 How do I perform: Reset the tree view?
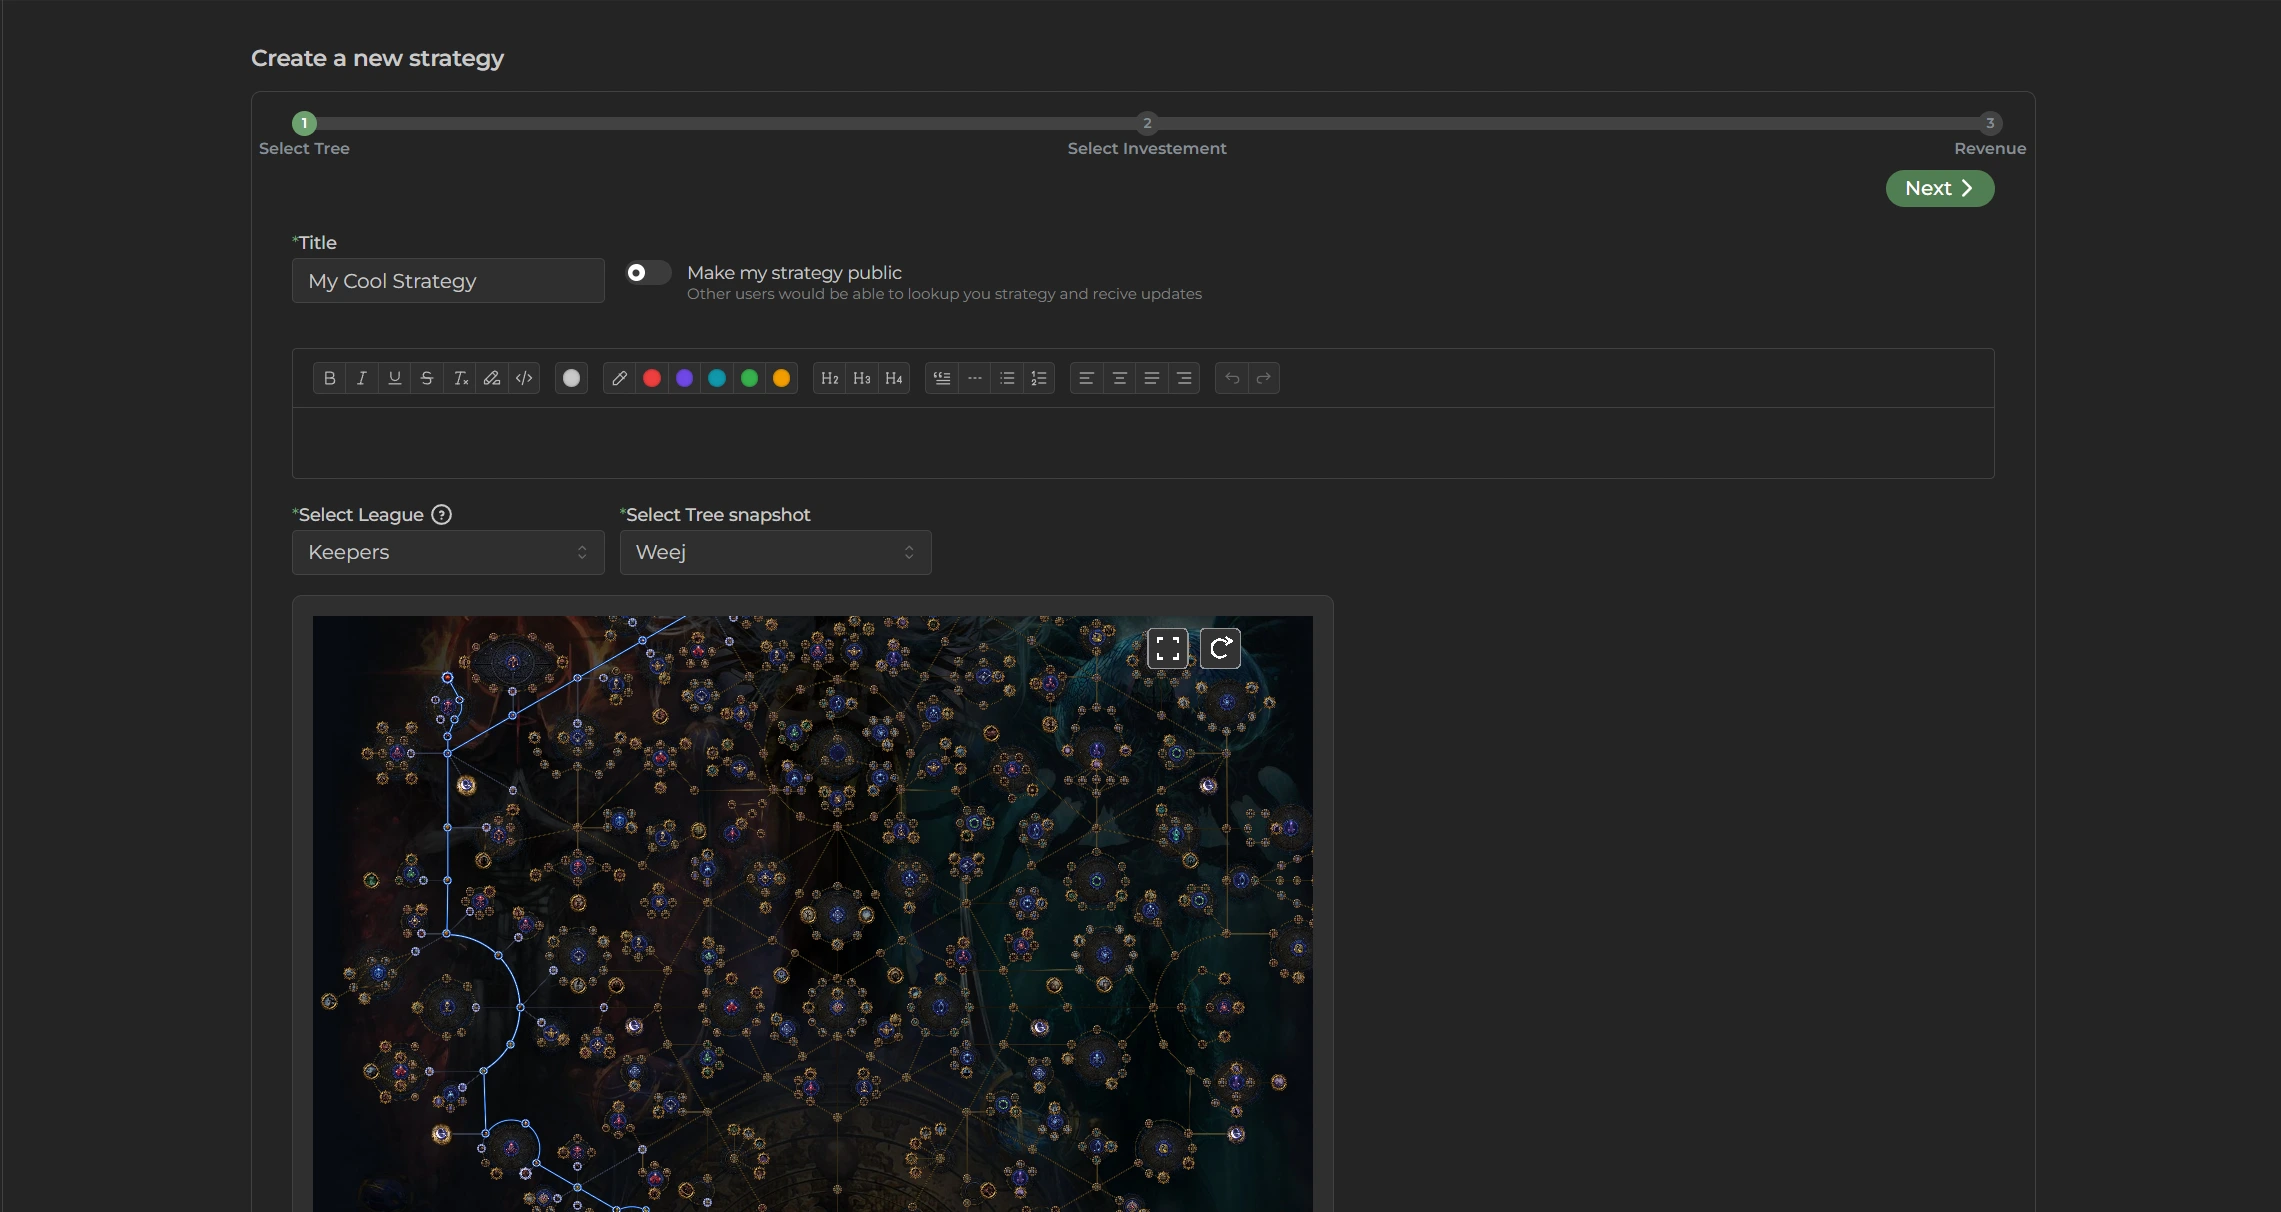1220,648
